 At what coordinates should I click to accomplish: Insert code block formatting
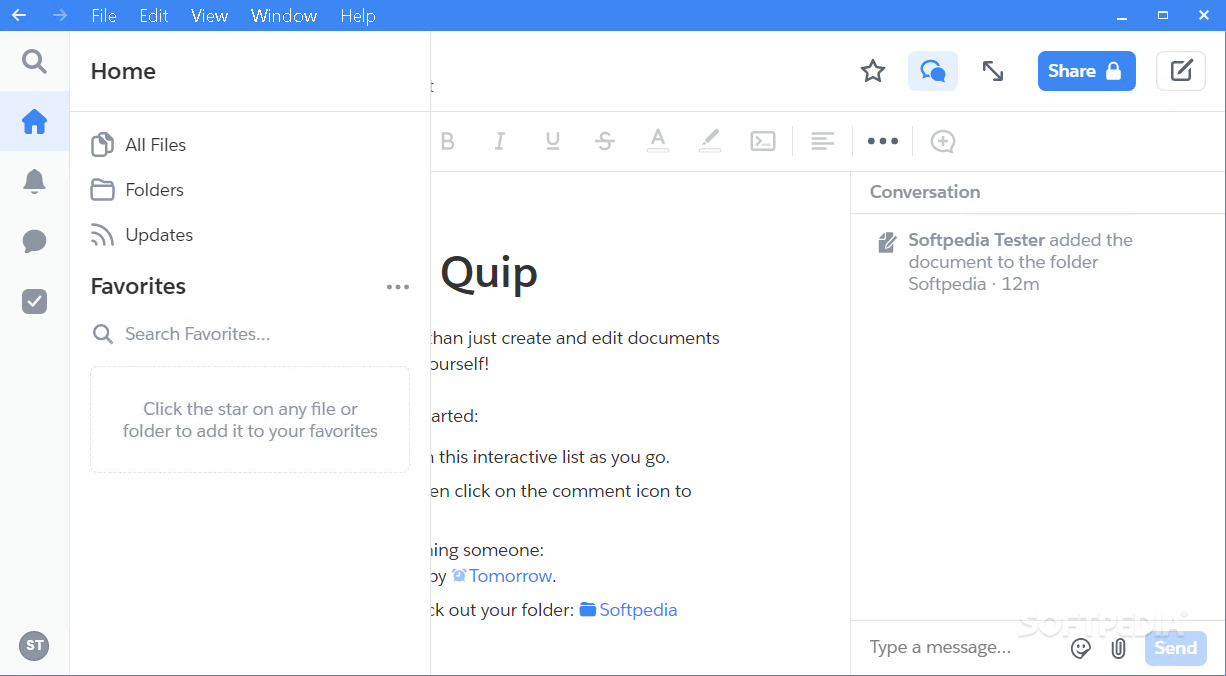coord(763,142)
